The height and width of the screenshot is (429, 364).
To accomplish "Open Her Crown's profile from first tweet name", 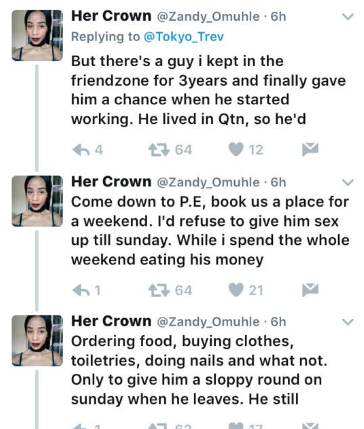I will coord(111,16).
